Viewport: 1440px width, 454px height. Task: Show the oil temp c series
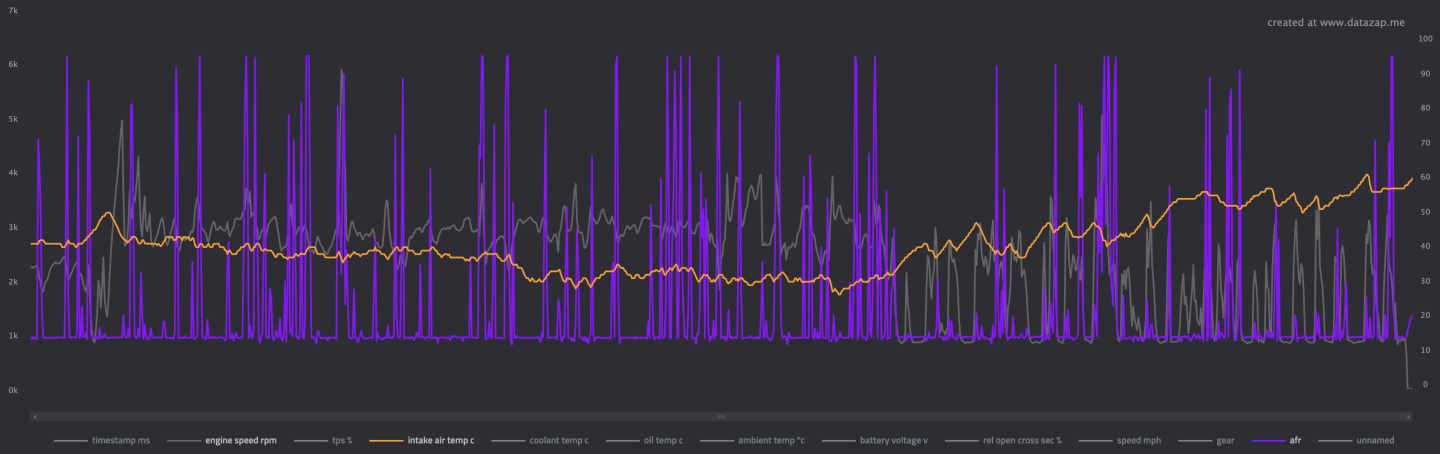tap(644, 440)
